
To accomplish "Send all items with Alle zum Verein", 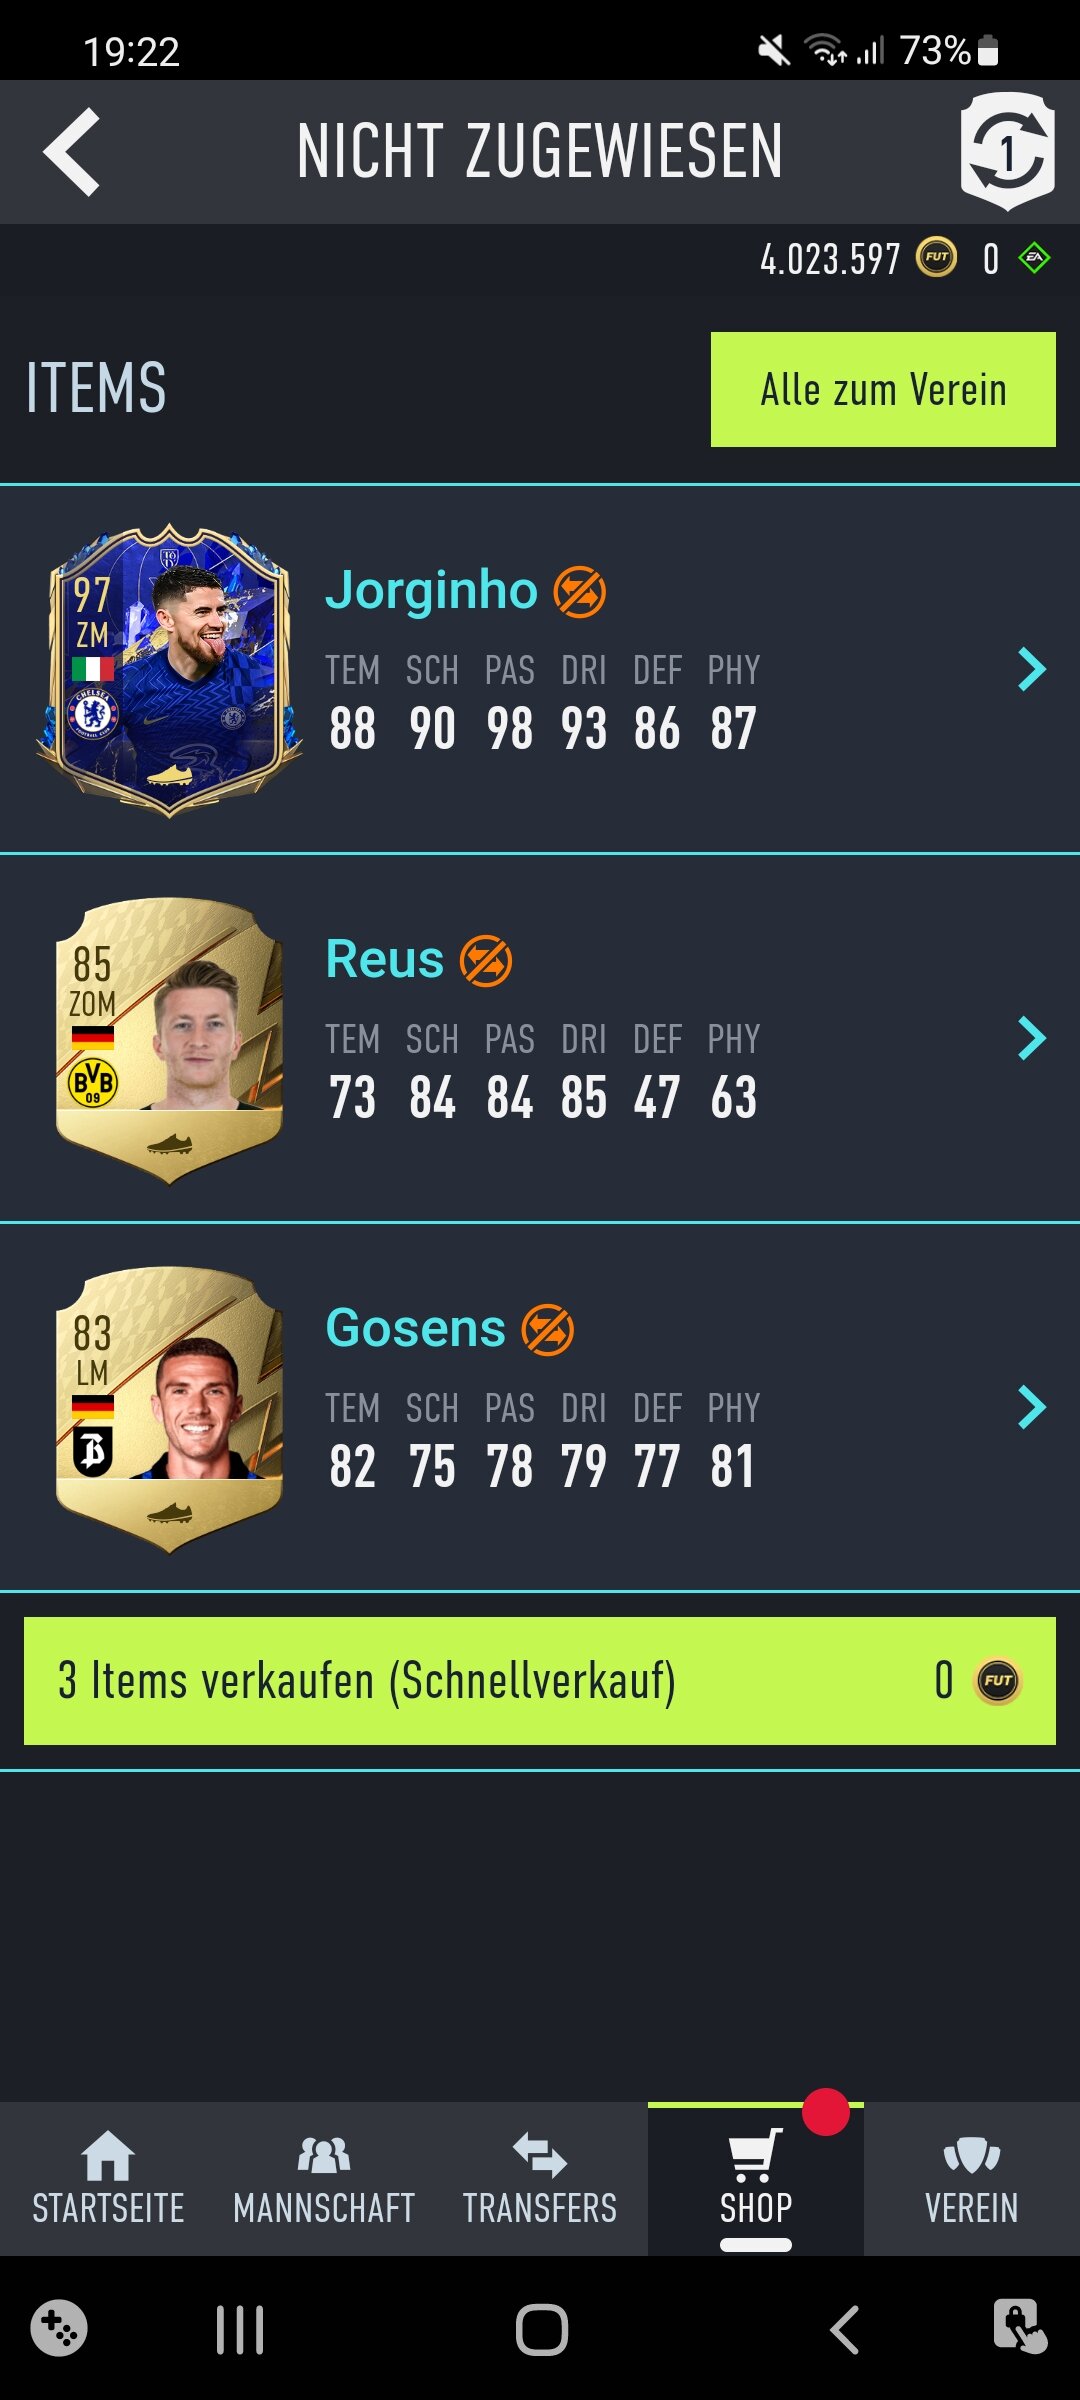I will (883, 389).
